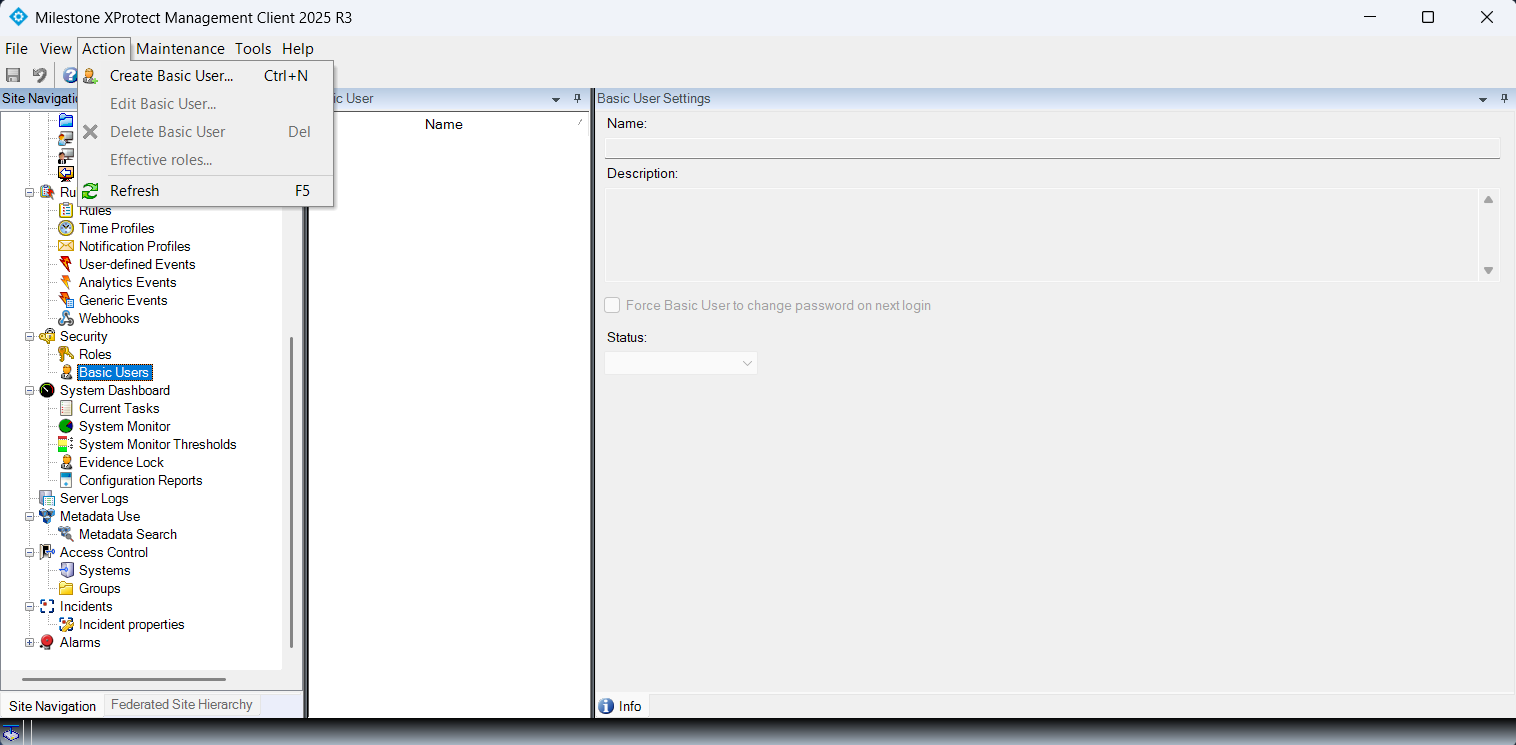The image size is (1516, 745).
Task: Click the Server Logs icon
Action: (x=47, y=498)
